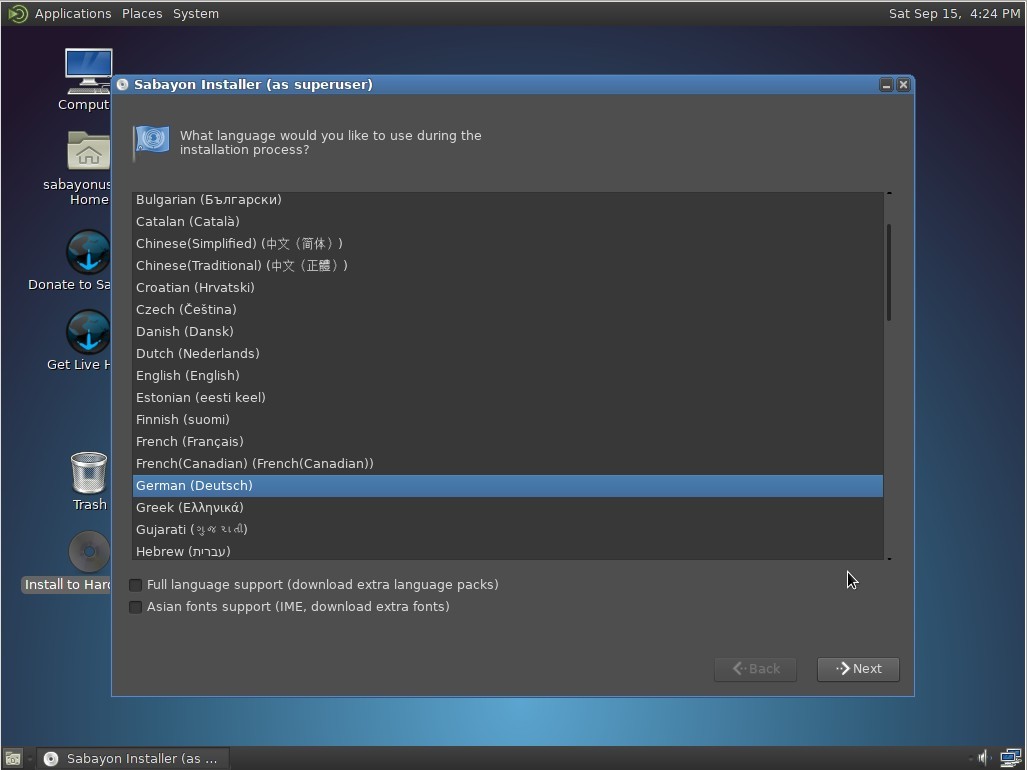Click the Sabayon Installer taskbar button
Screen dimensions: 1027x770
tap(132, 758)
